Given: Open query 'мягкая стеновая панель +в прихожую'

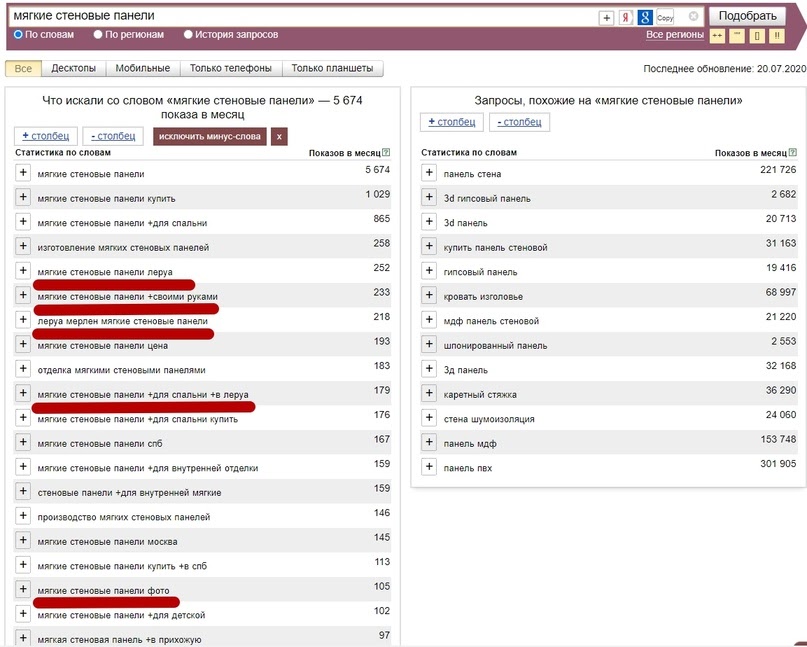Looking at the screenshot, I should [x=119, y=640].
